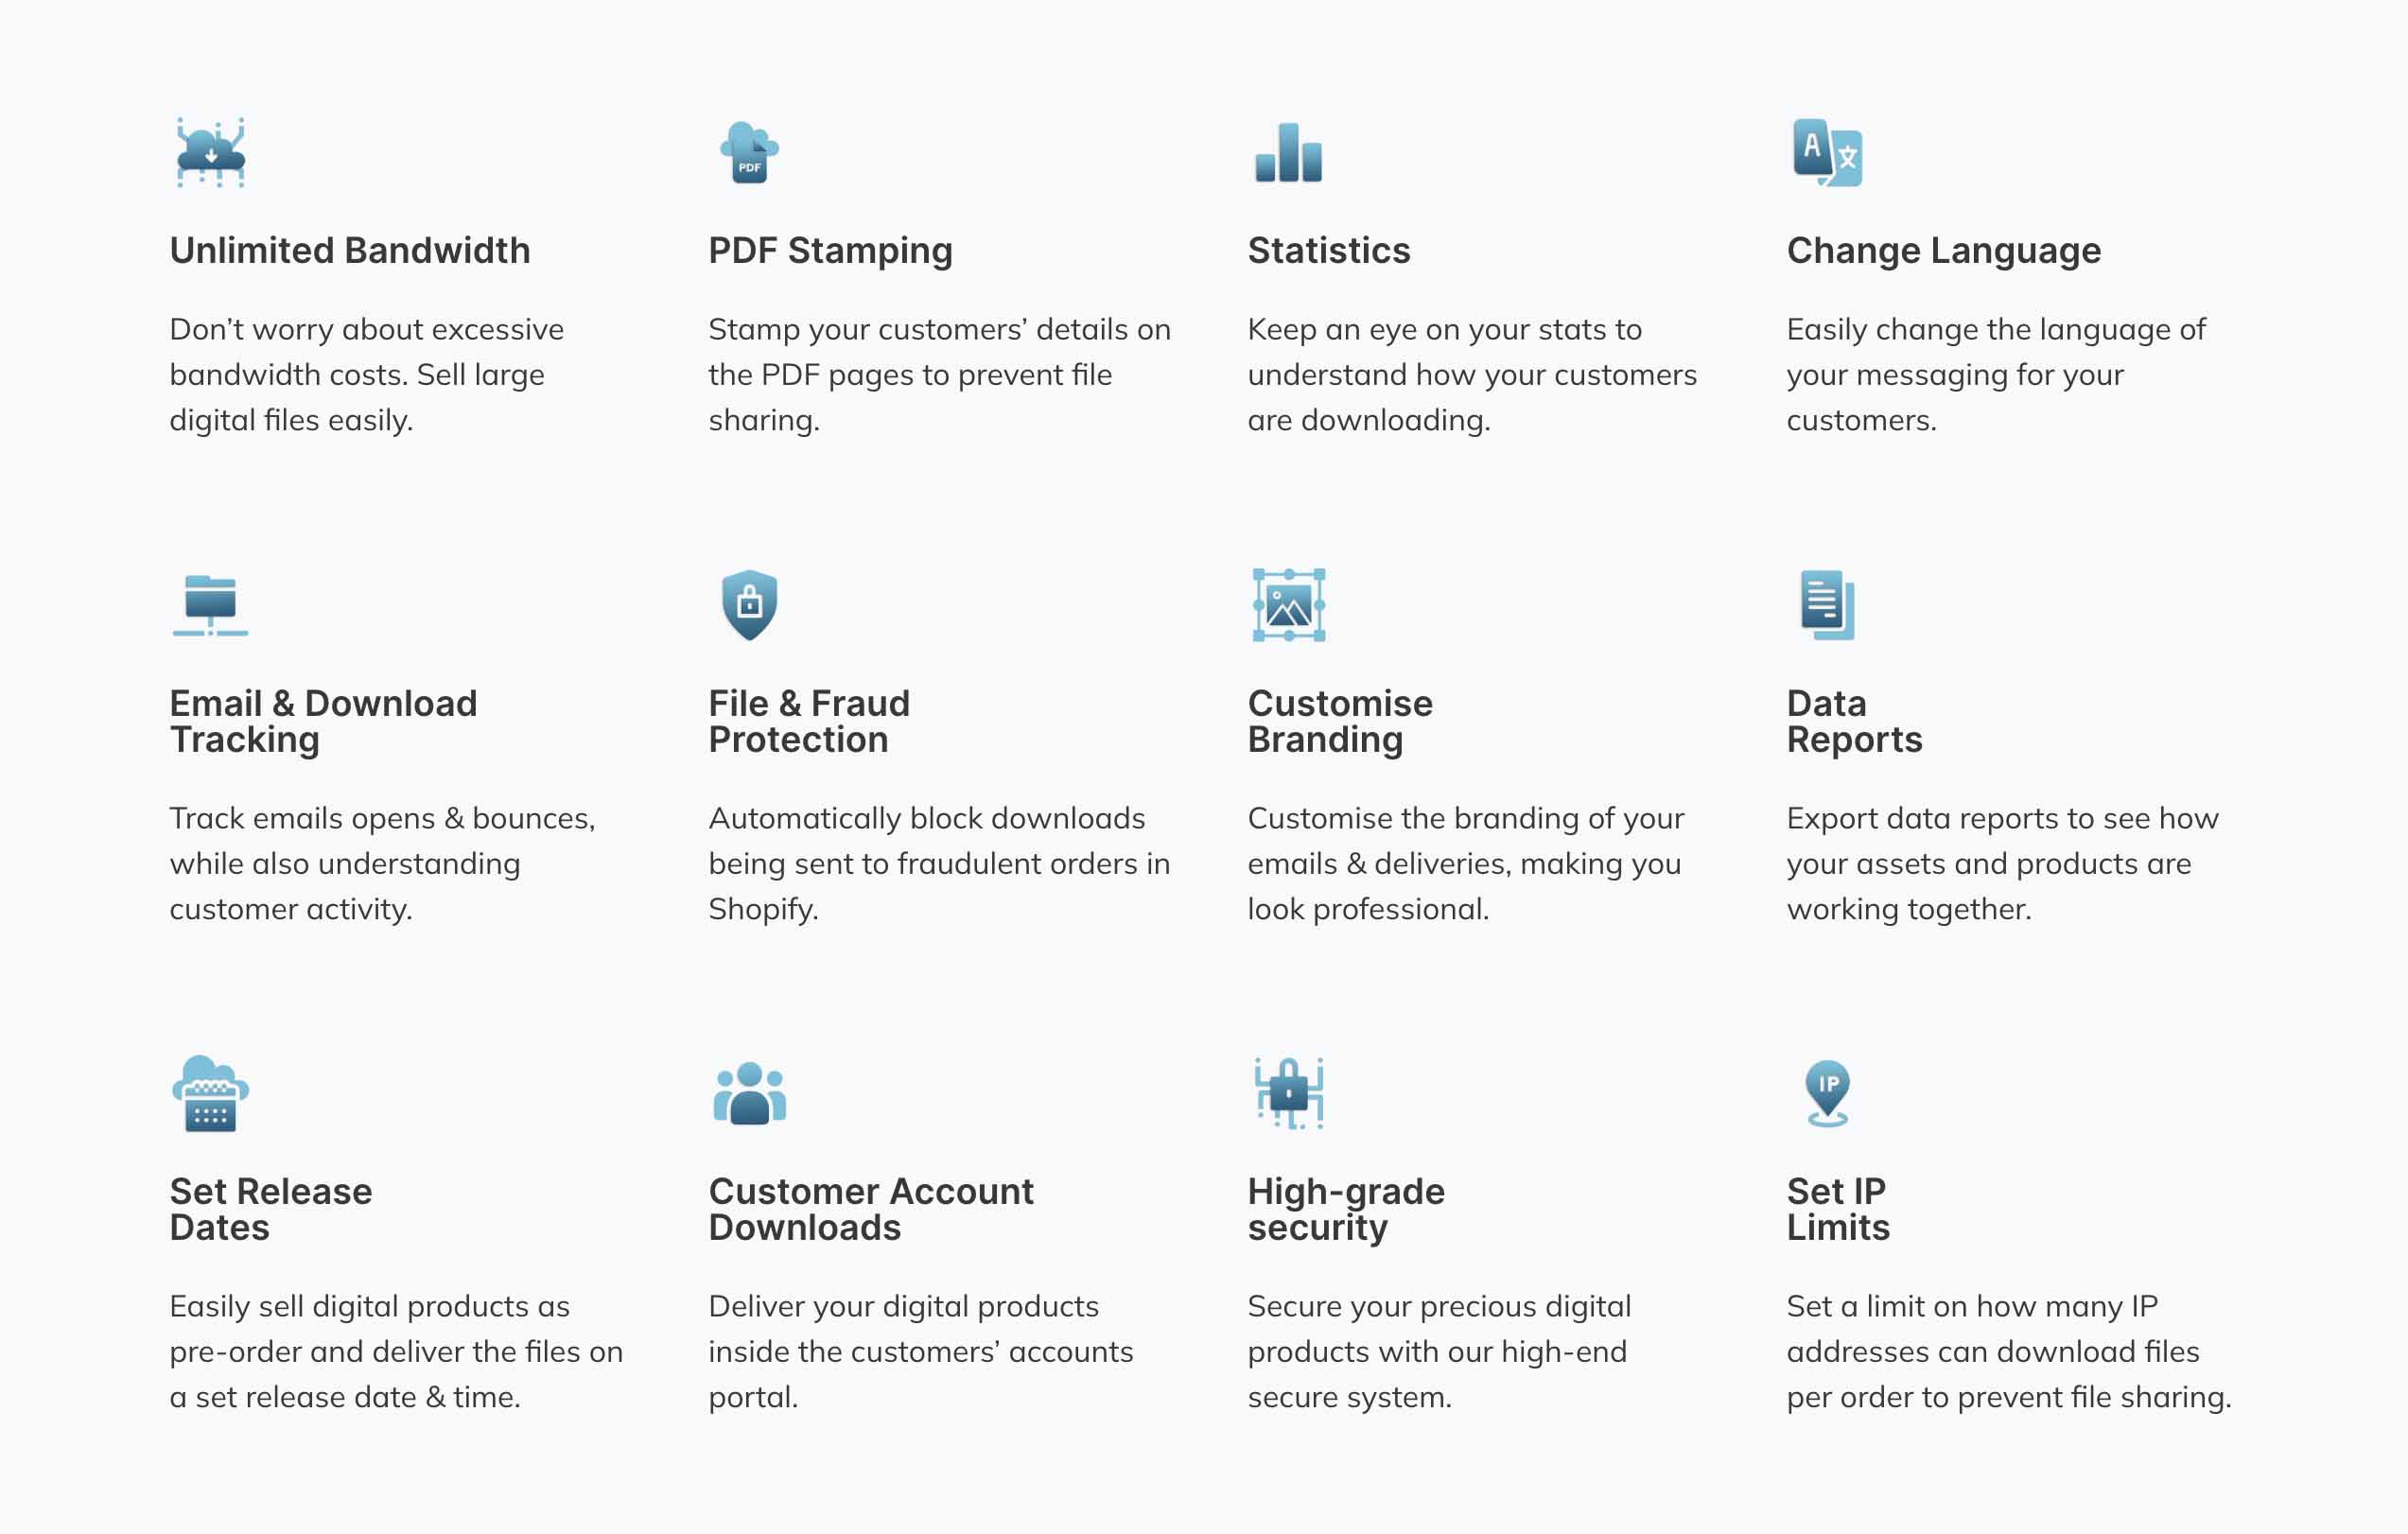The image size is (2408, 1534).
Task: Select the PDF Stamping heading
Action: pos(830,250)
